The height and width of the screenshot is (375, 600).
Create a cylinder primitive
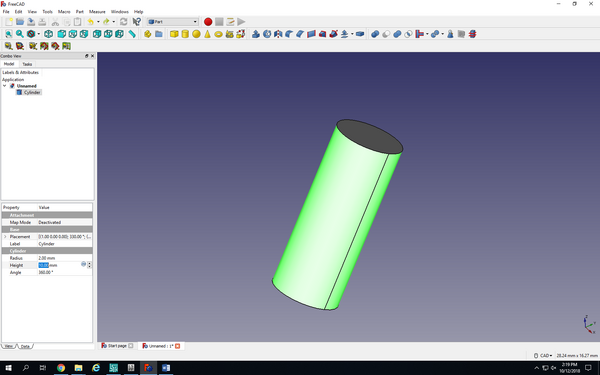(185, 34)
